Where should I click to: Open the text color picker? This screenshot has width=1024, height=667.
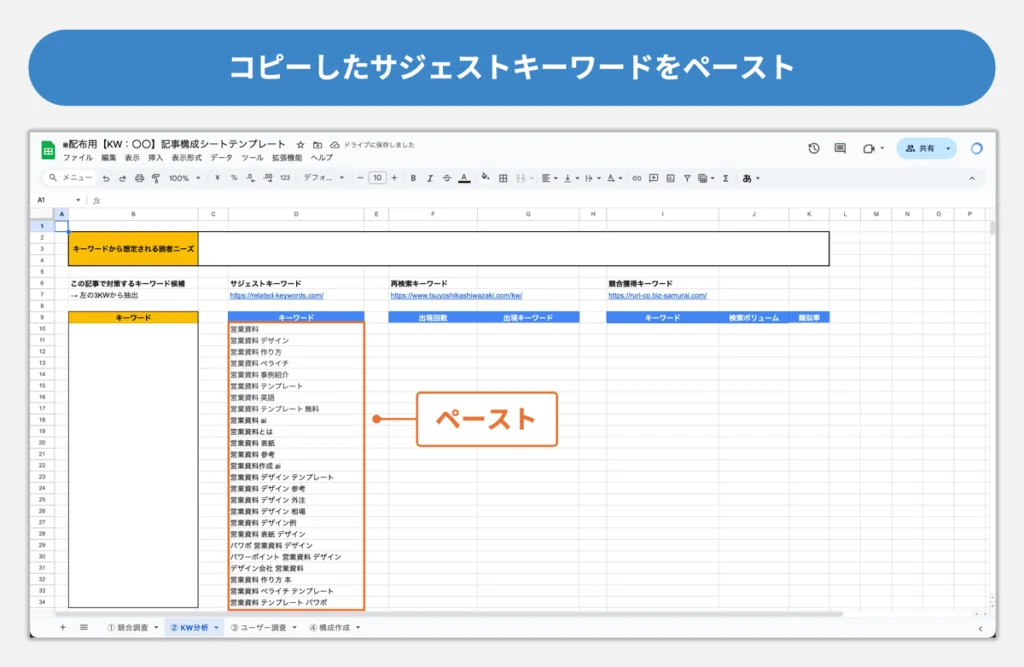464,178
